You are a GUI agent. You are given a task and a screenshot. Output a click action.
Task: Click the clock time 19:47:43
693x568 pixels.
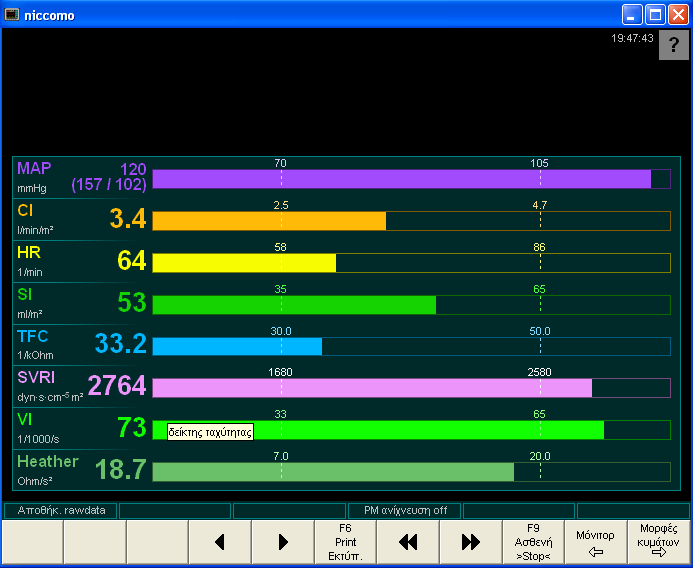point(632,38)
